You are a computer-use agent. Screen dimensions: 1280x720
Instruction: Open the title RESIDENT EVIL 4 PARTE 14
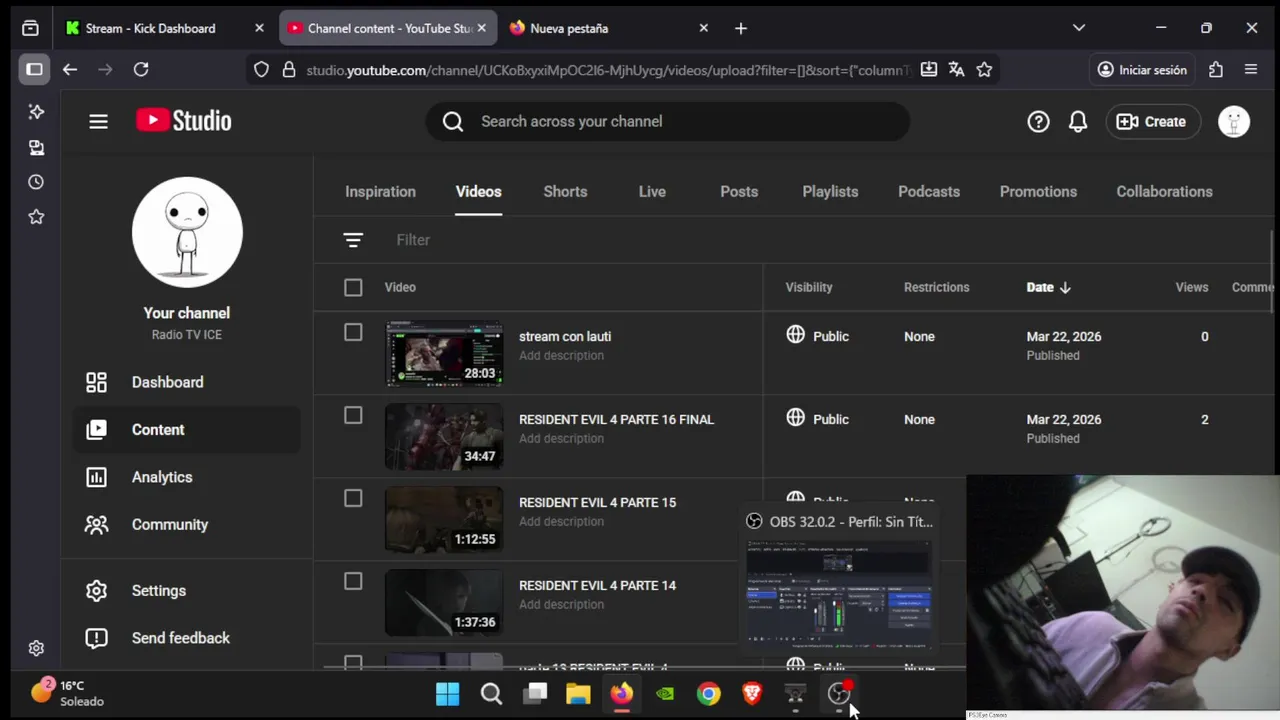[597, 586]
